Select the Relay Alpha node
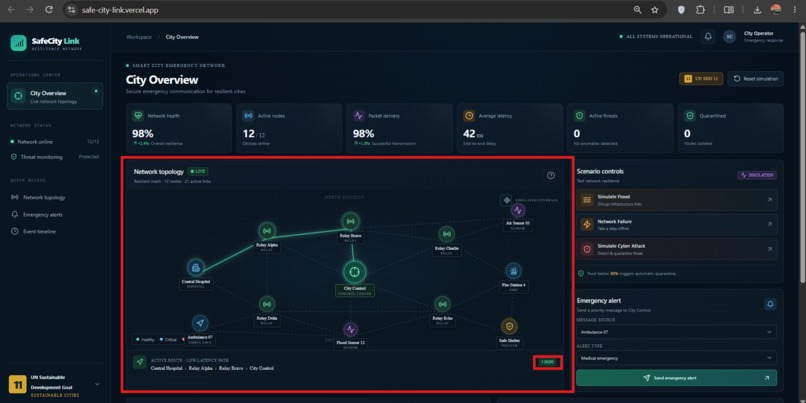This screenshot has width=806, height=403. pos(267,231)
